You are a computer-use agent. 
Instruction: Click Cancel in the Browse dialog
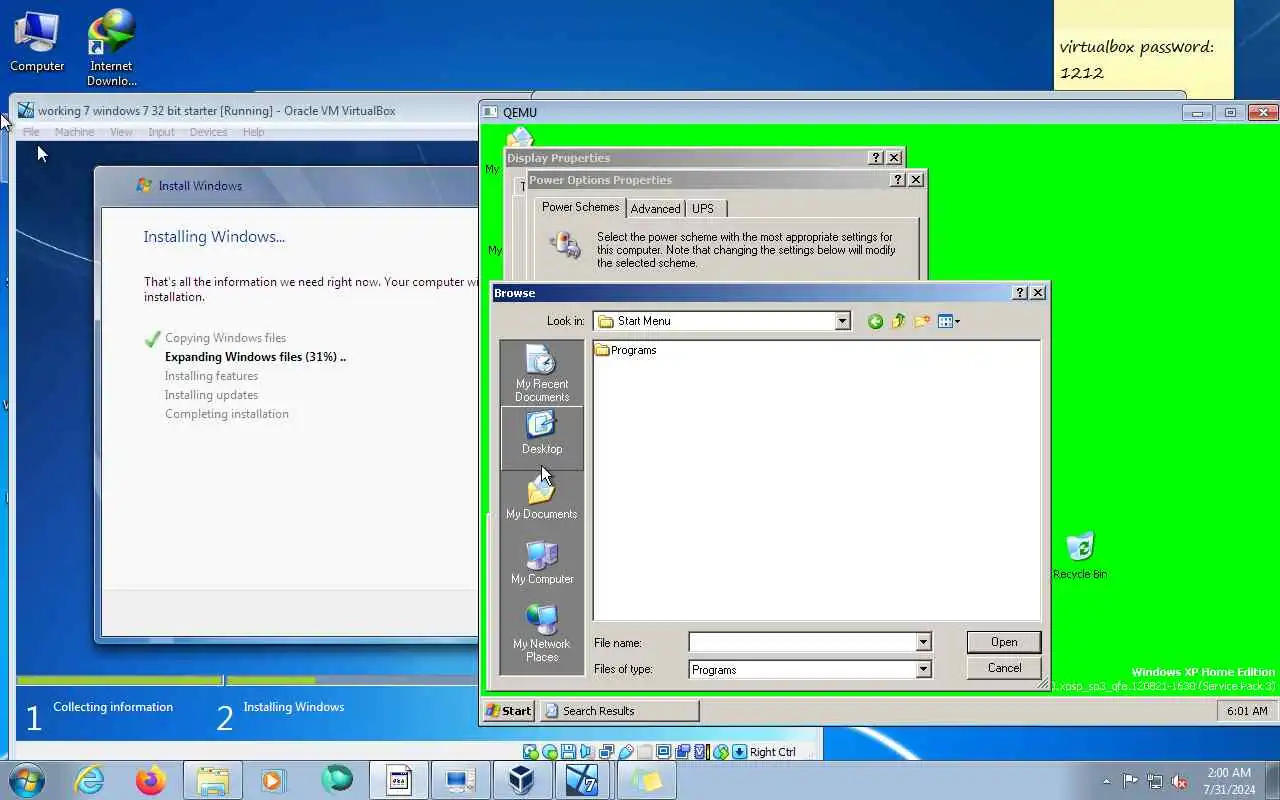click(1004, 668)
